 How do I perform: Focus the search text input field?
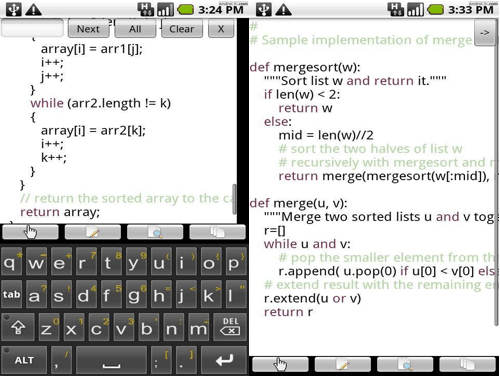coord(32,28)
